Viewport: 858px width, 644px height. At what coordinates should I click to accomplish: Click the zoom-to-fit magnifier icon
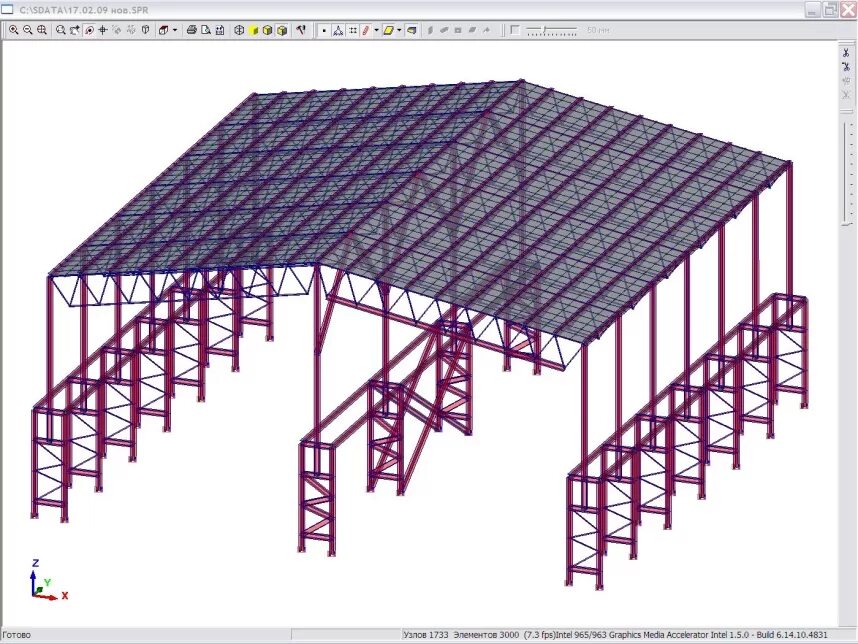(42, 30)
